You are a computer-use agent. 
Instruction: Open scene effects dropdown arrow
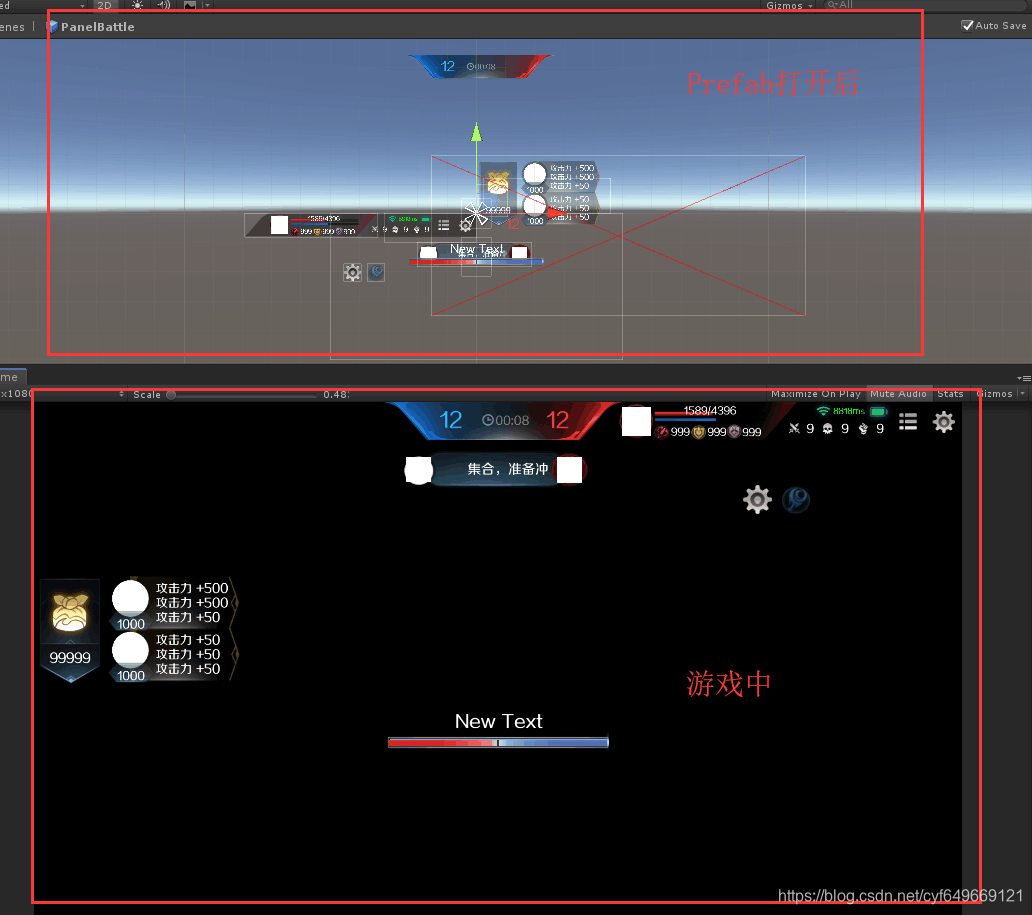[207, 5]
